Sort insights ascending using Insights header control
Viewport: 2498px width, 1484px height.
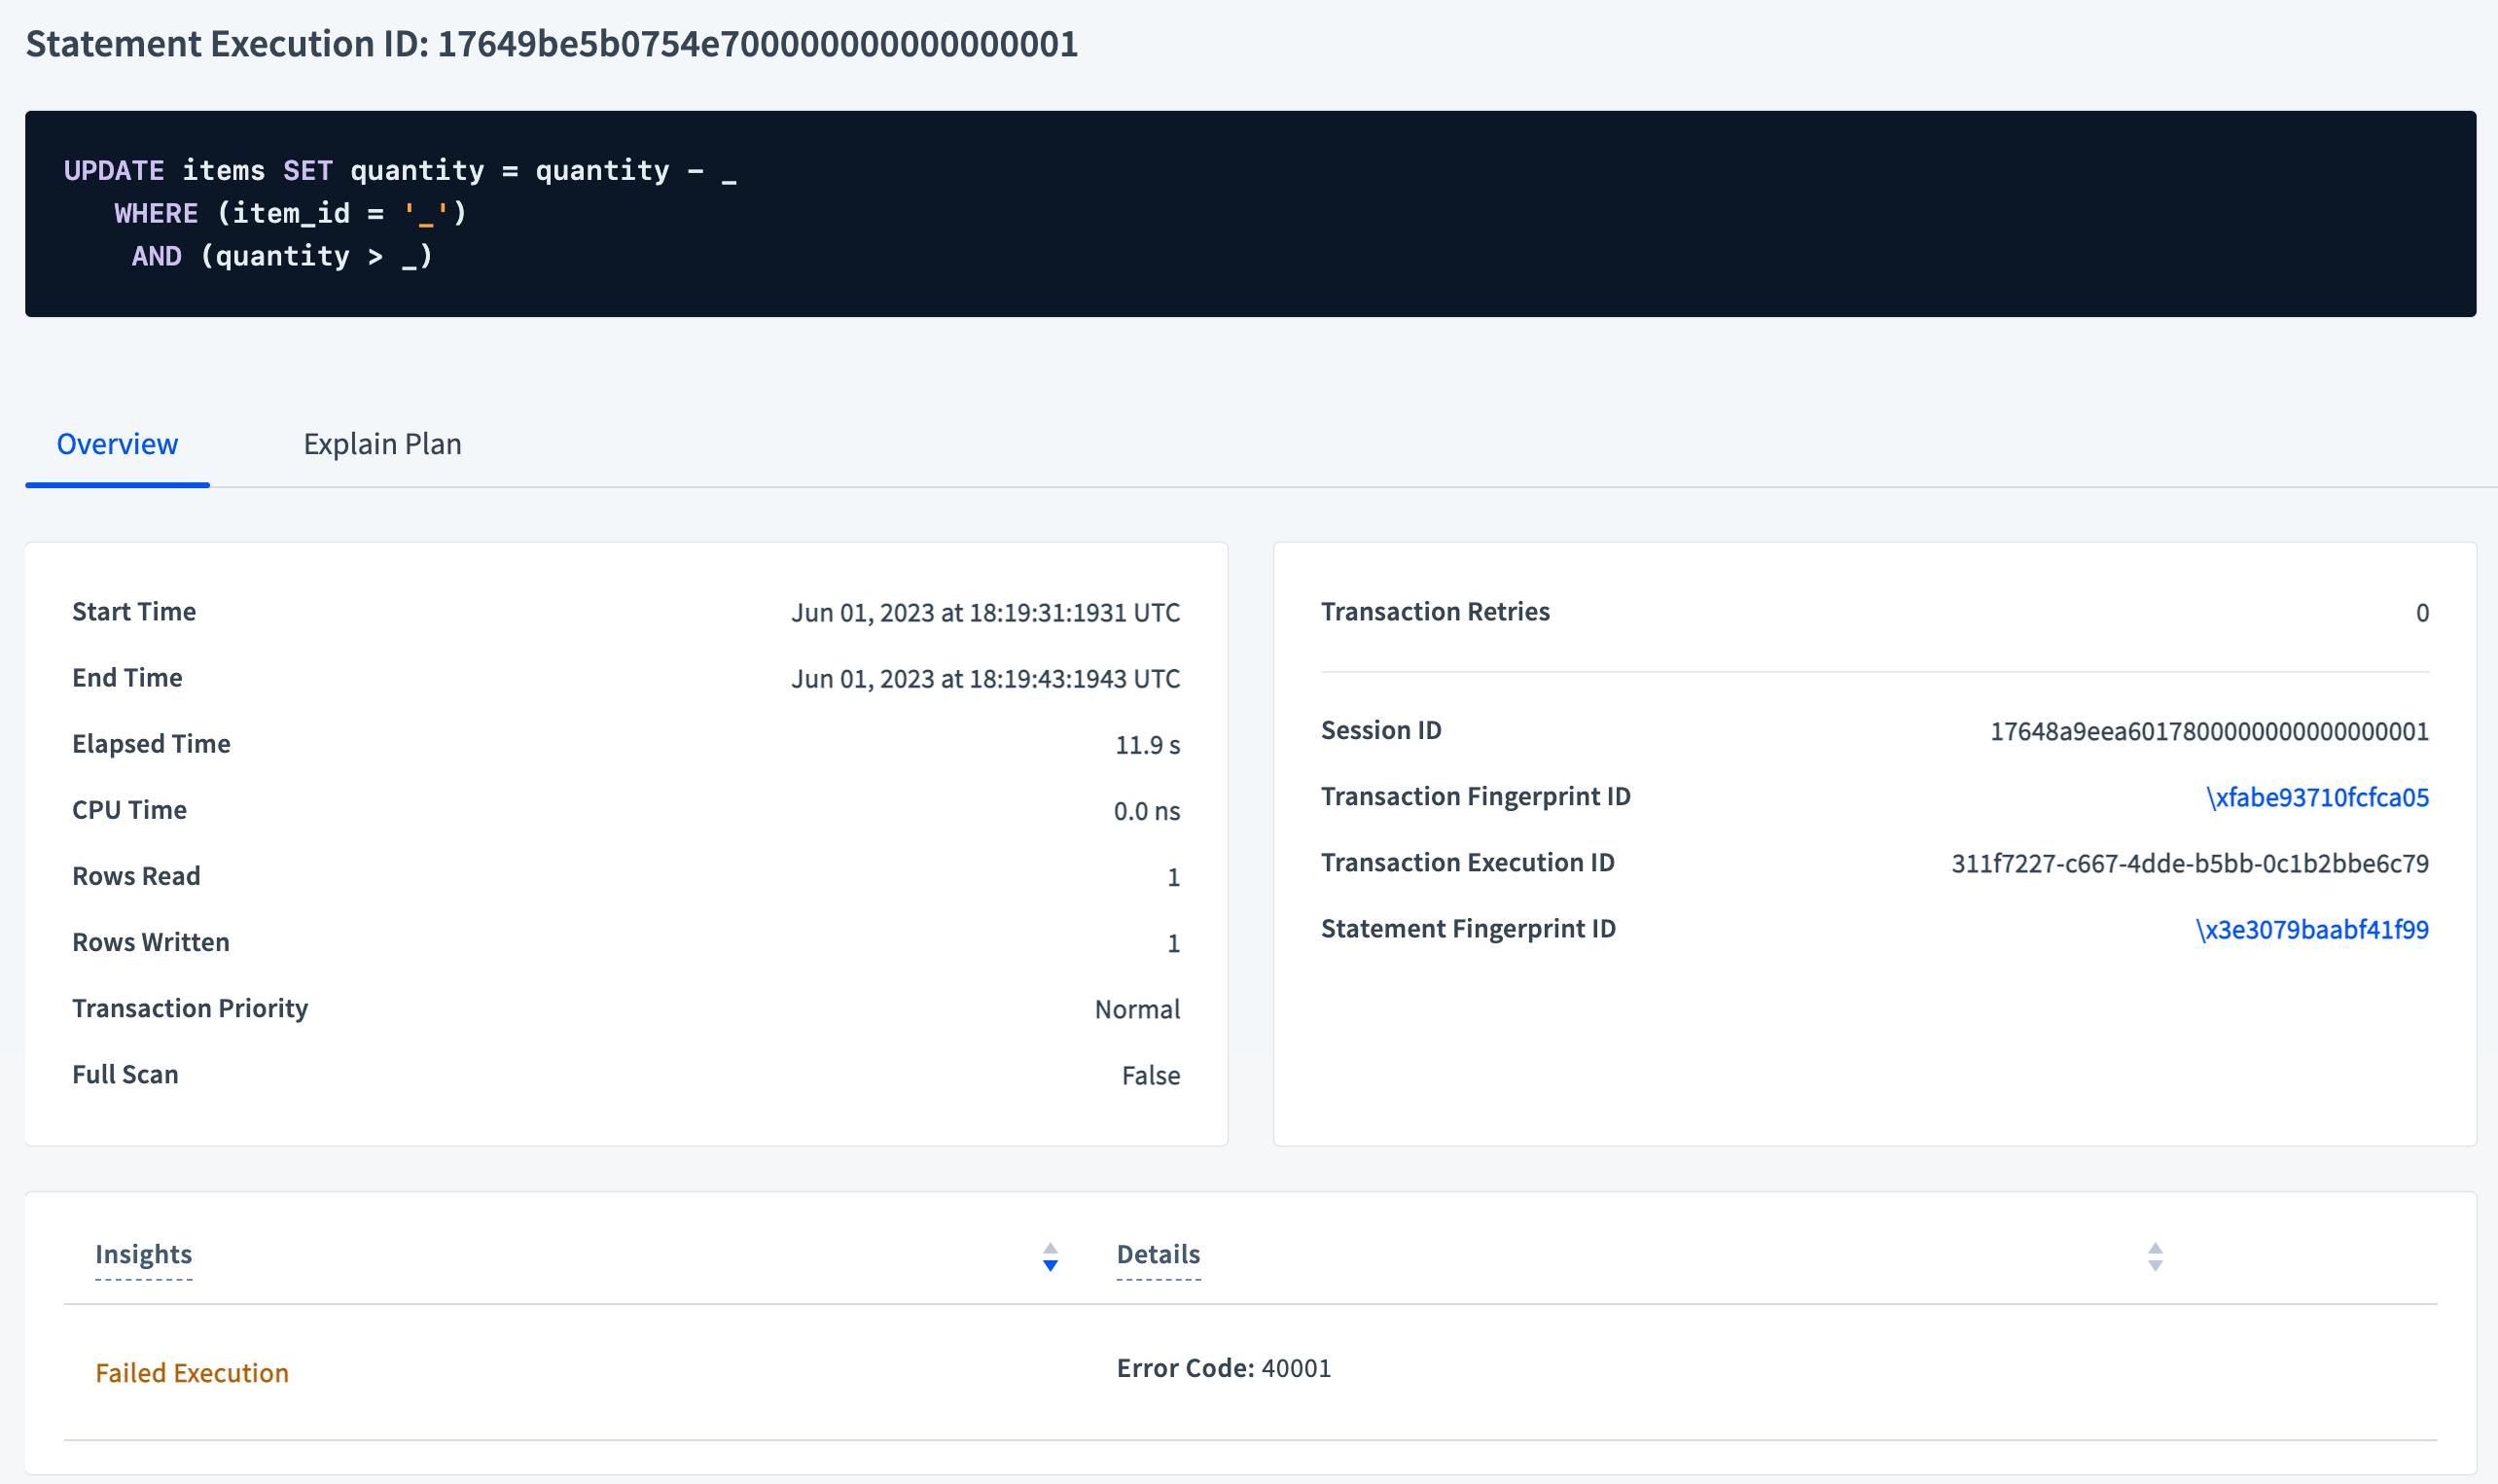[x=1049, y=1249]
